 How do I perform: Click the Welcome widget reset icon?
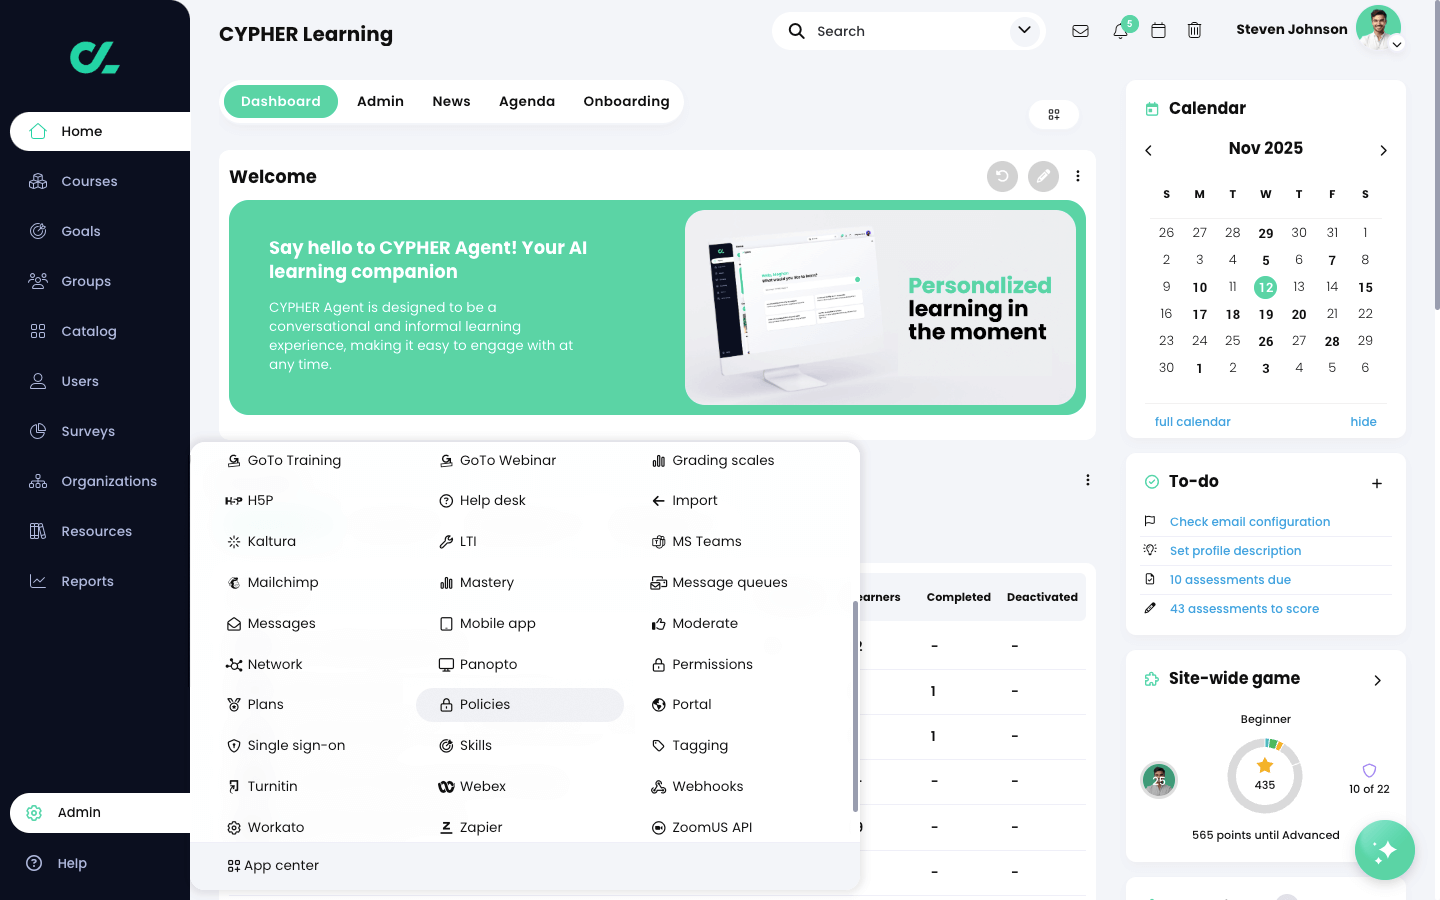click(1002, 176)
